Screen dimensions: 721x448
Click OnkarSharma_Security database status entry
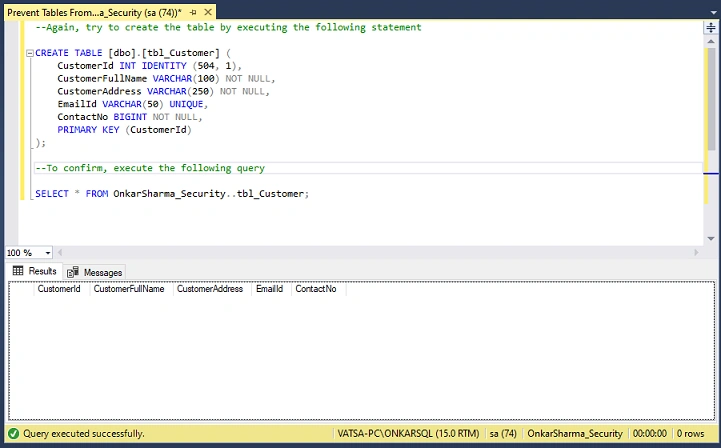(575, 434)
